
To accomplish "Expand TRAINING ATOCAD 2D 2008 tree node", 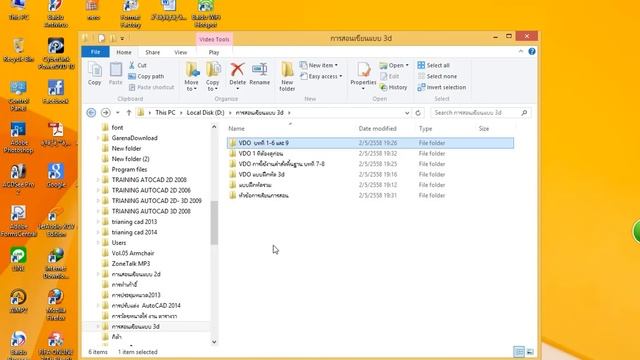I will tap(98, 180).
